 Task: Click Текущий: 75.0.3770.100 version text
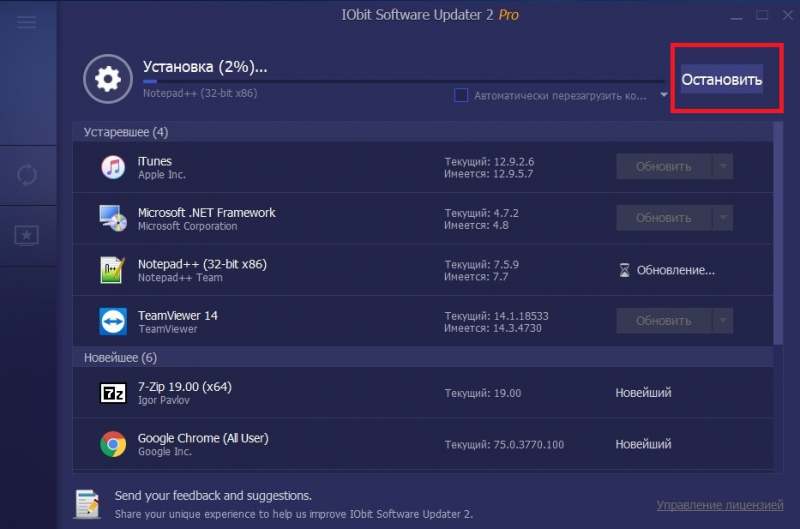[x=504, y=444]
